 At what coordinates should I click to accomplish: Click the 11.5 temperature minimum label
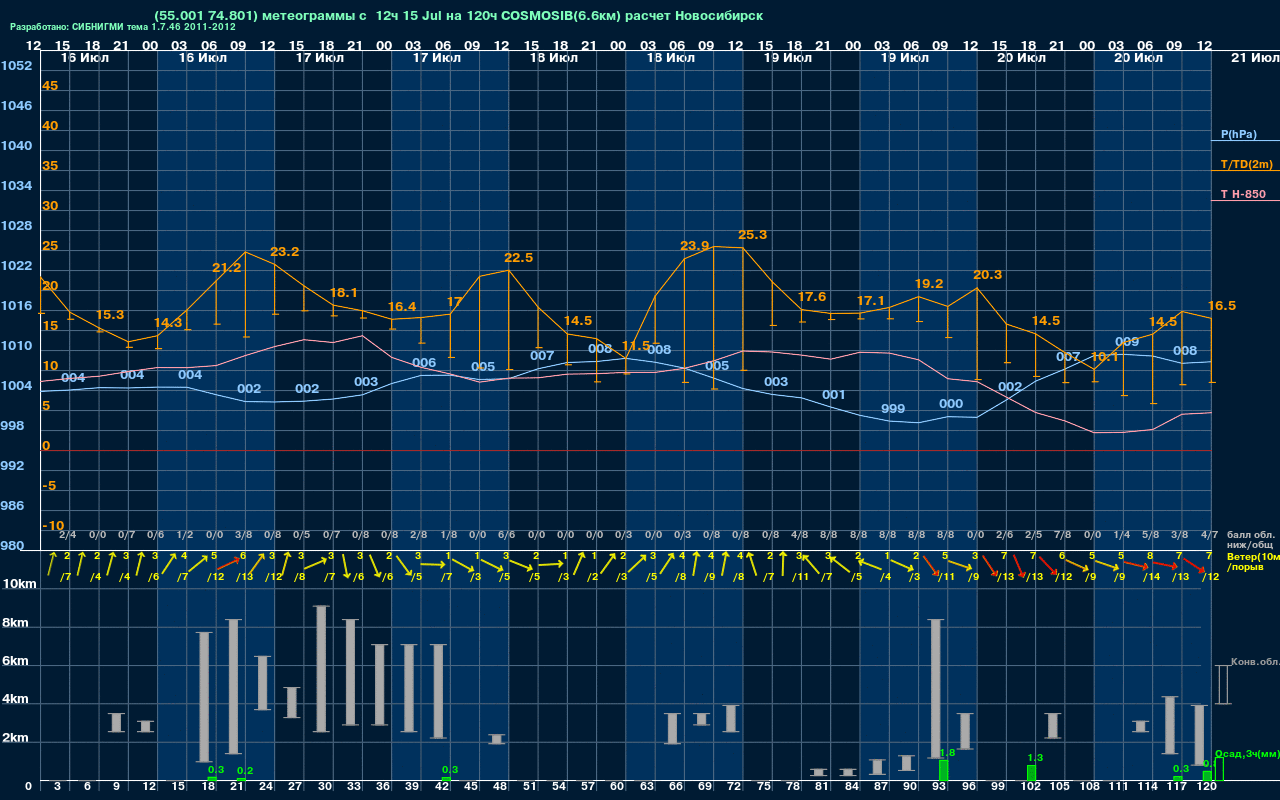pyautogui.click(x=635, y=346)
